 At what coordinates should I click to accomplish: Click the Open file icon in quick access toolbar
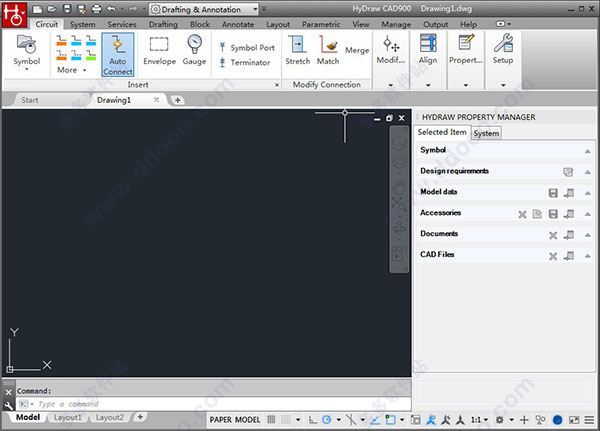coord(52,9)
